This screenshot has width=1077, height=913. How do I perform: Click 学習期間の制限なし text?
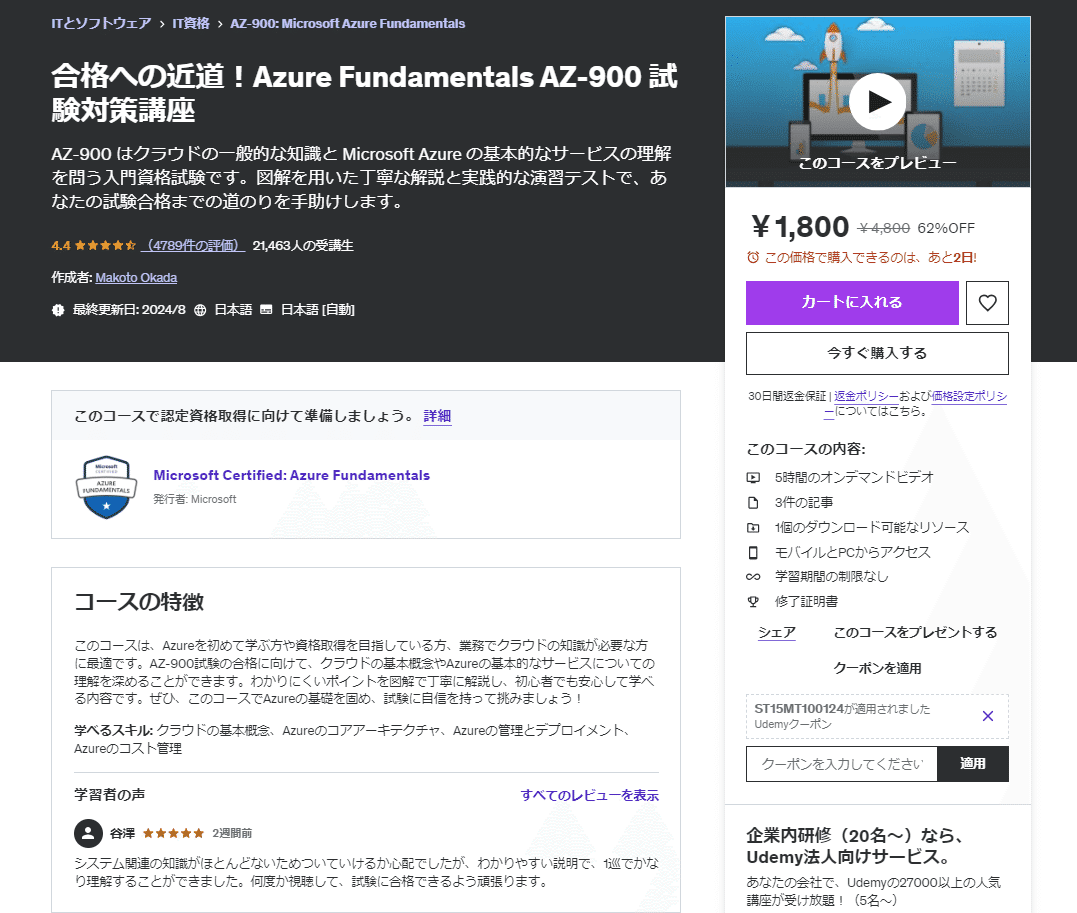pyautogui.click(x=832, y=576)
